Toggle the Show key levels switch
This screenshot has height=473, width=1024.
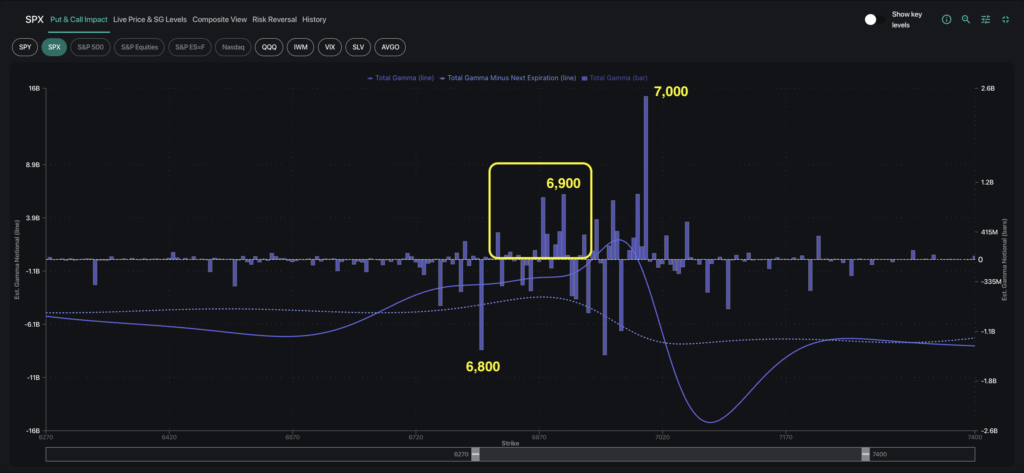(x=871, y=19)
